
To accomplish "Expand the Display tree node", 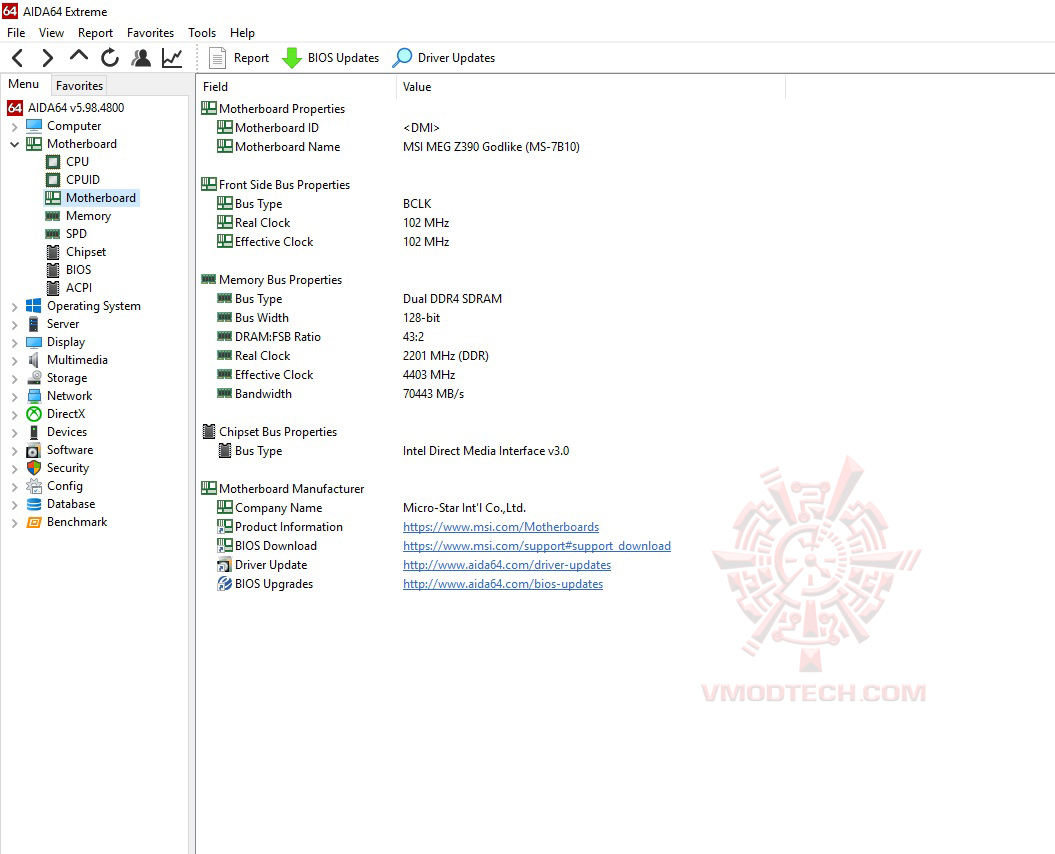I will (x=14, y=343).
